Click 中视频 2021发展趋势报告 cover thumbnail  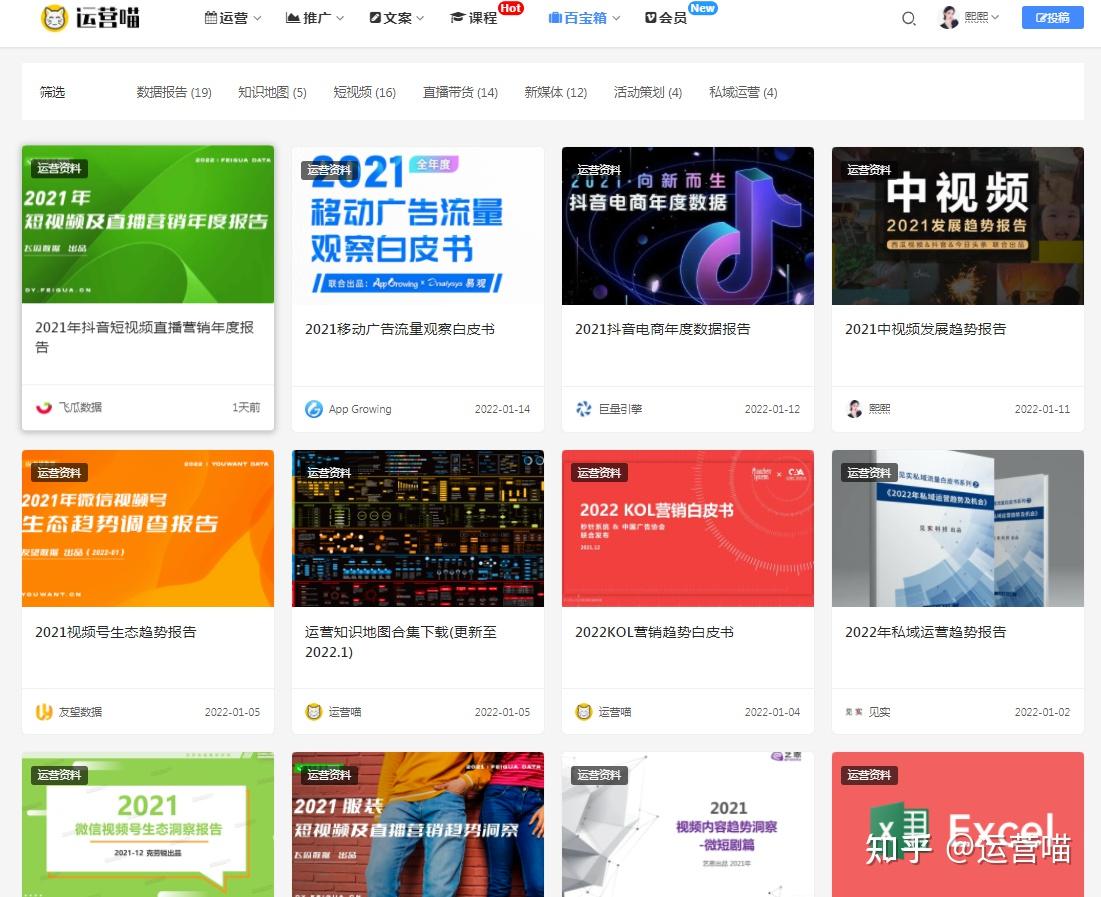pos(958,225)
